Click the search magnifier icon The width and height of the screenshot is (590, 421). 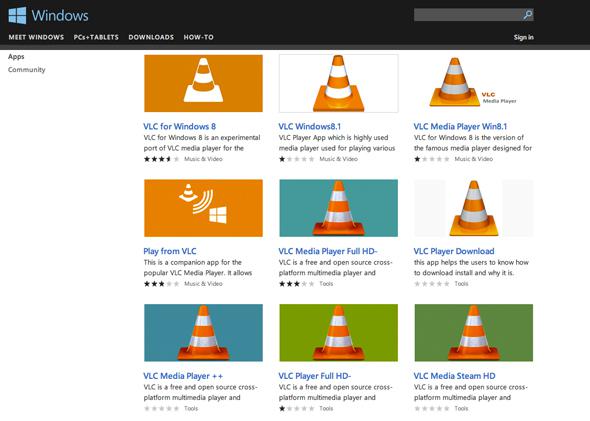pyautogui.click(x=528, y=15)
